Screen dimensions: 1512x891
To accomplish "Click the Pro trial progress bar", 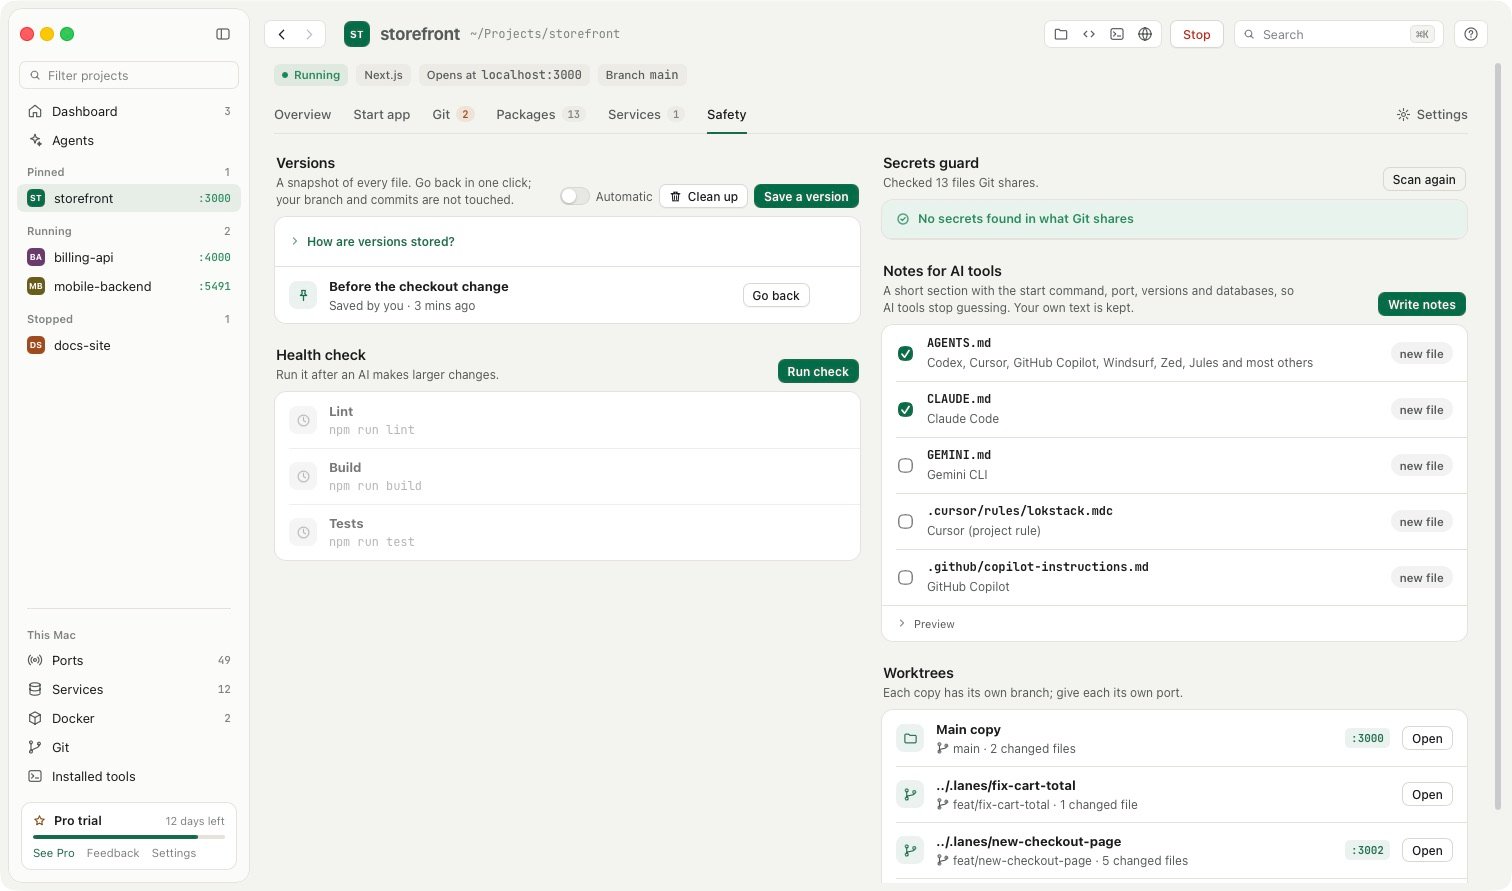I will point(129,836).
